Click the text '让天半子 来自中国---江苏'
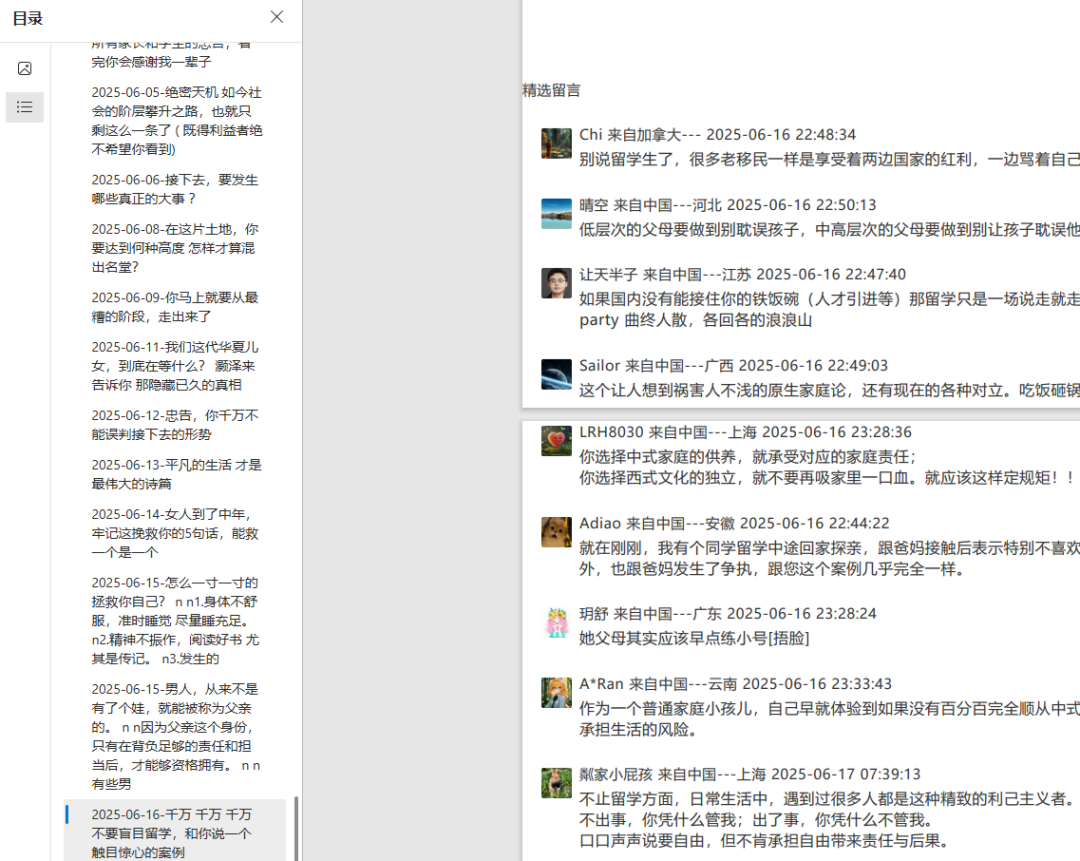 click(665, 274)
